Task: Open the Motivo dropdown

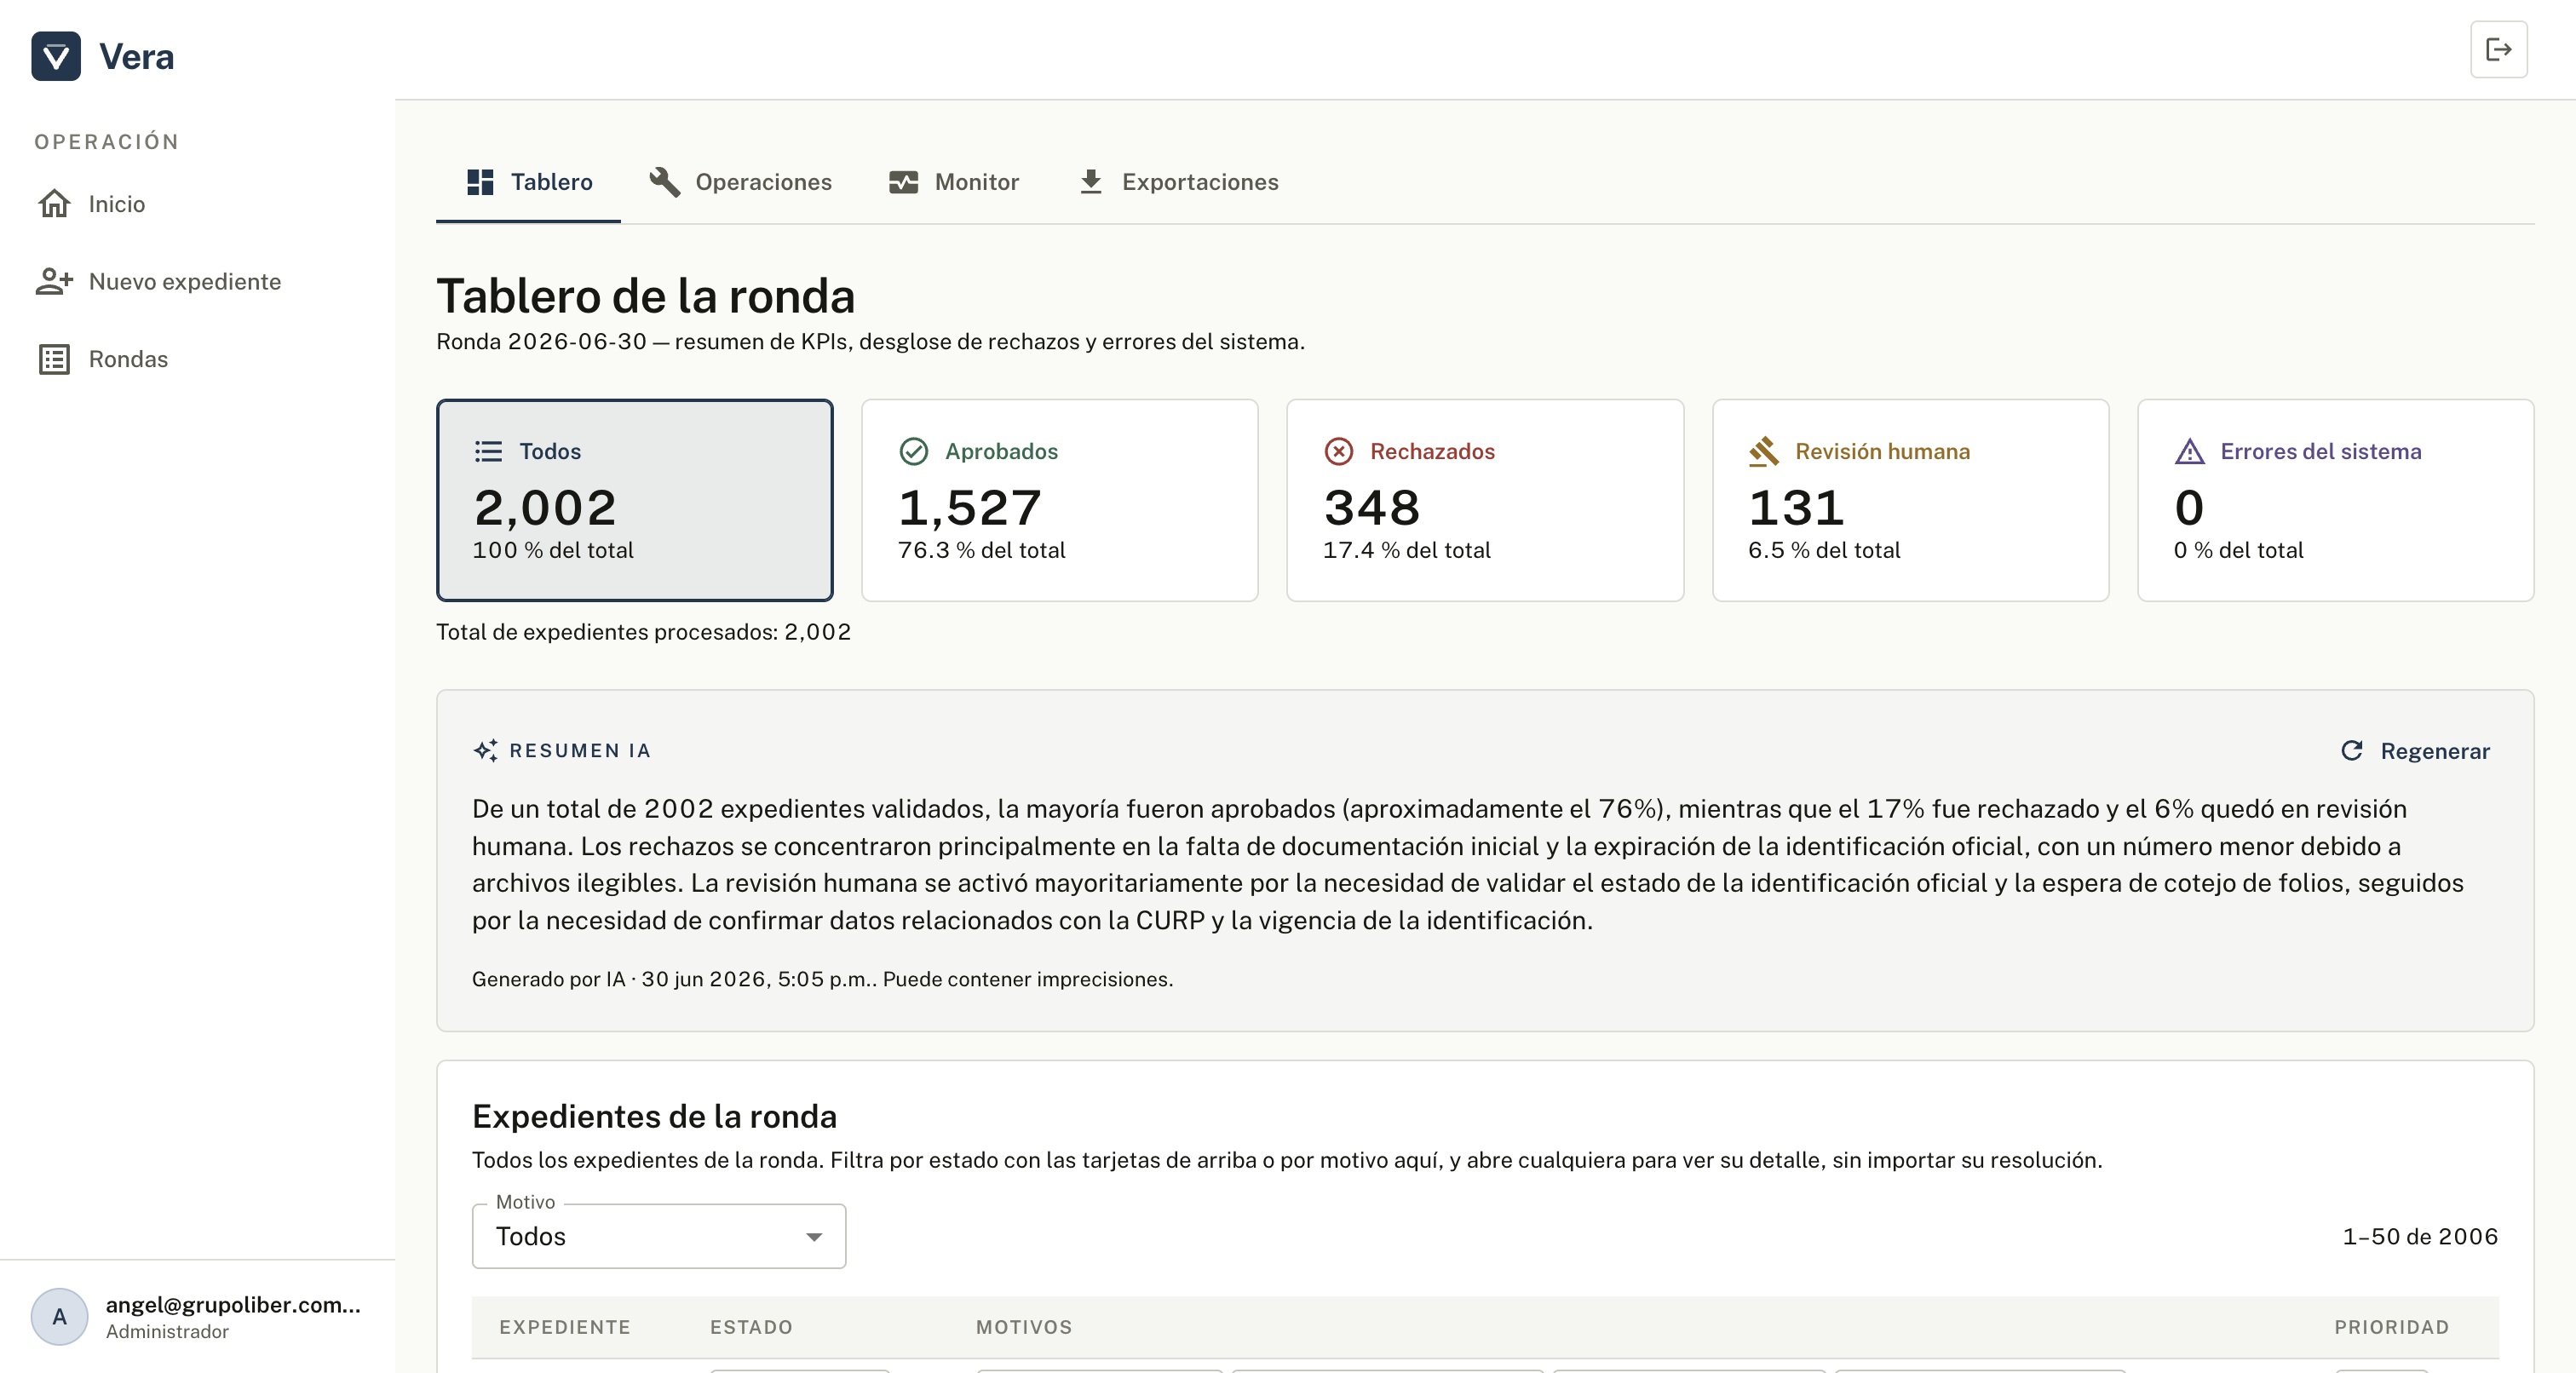Action: (659, 1236)
